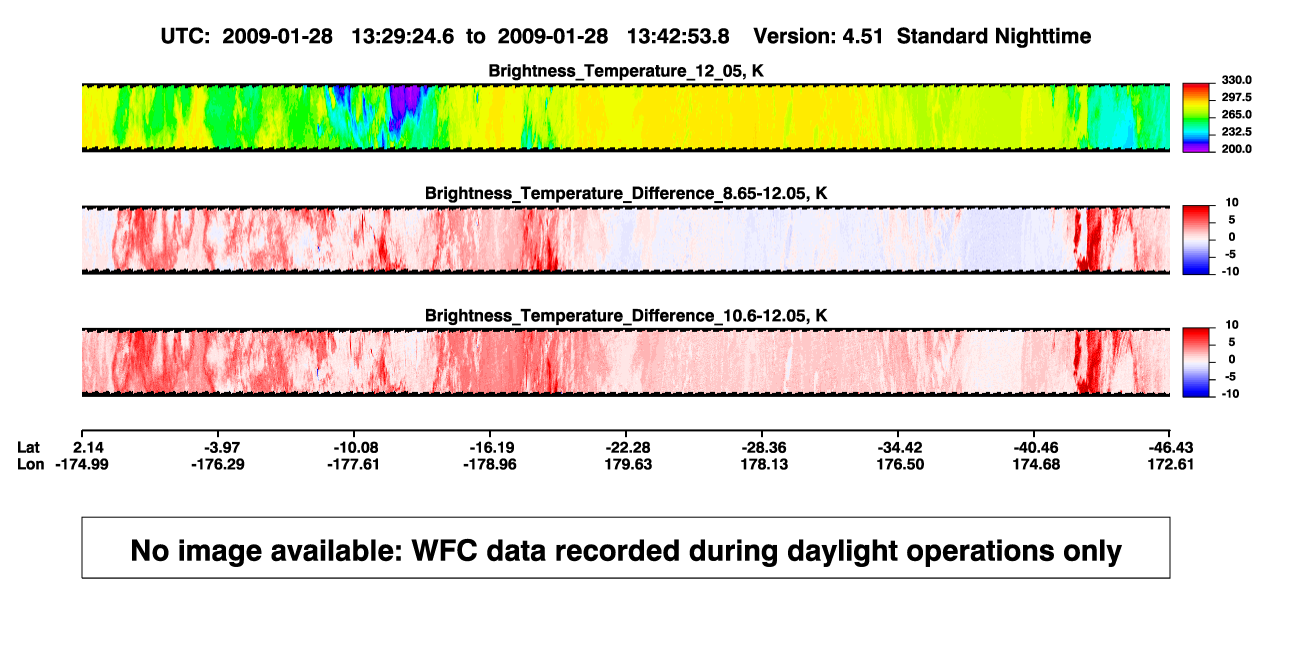Screen dimensions: 1300x667
Task: Click the 'Standard Nighttime' label
Action: [x=994, y=37]
